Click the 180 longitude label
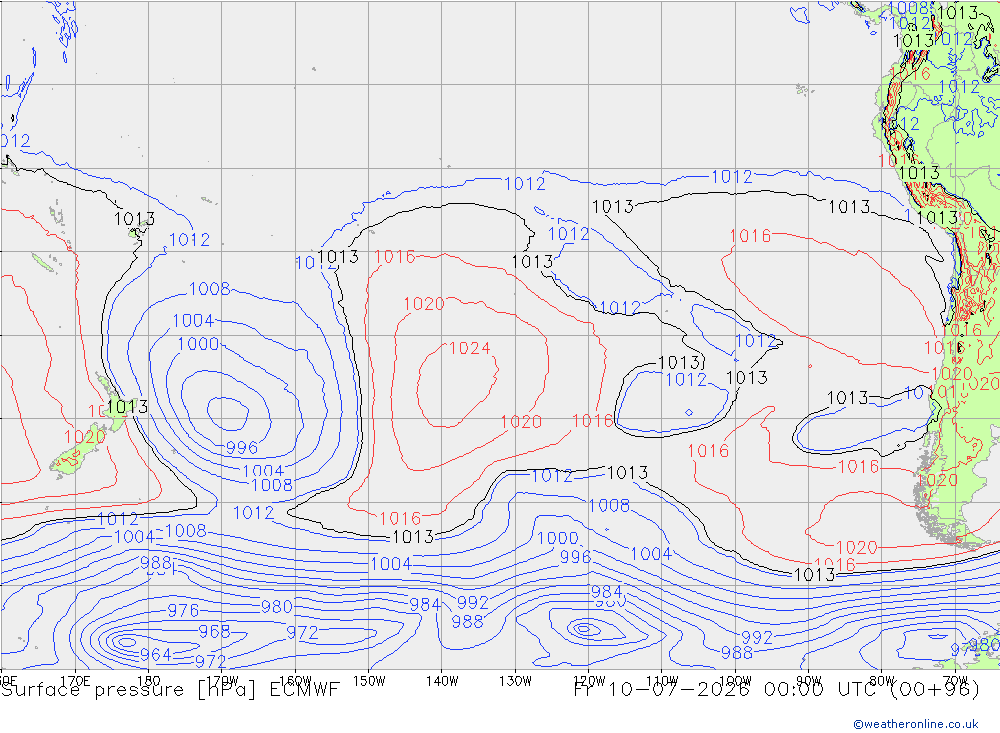Image resolution: width=1000 pixels, height=733 pixels. (149, 681)
